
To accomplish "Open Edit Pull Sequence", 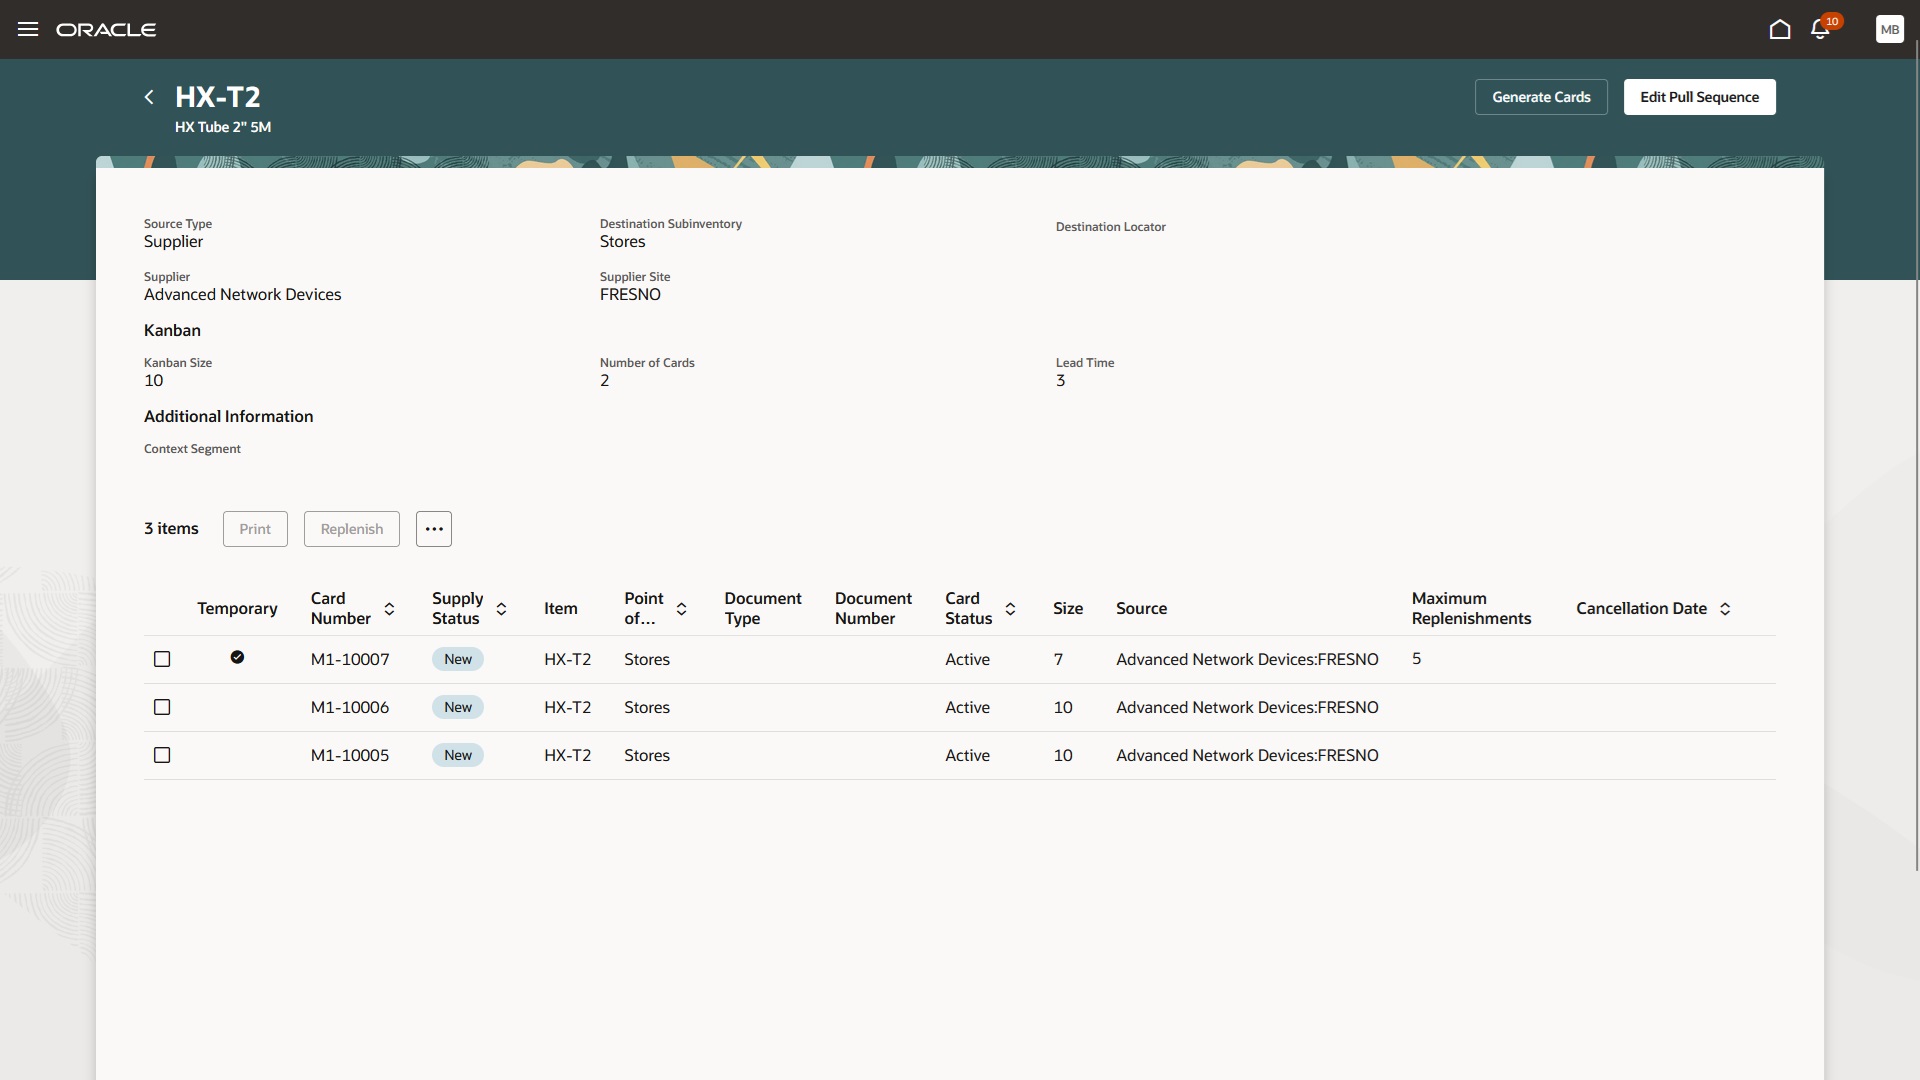I will tap(1698, 96).
